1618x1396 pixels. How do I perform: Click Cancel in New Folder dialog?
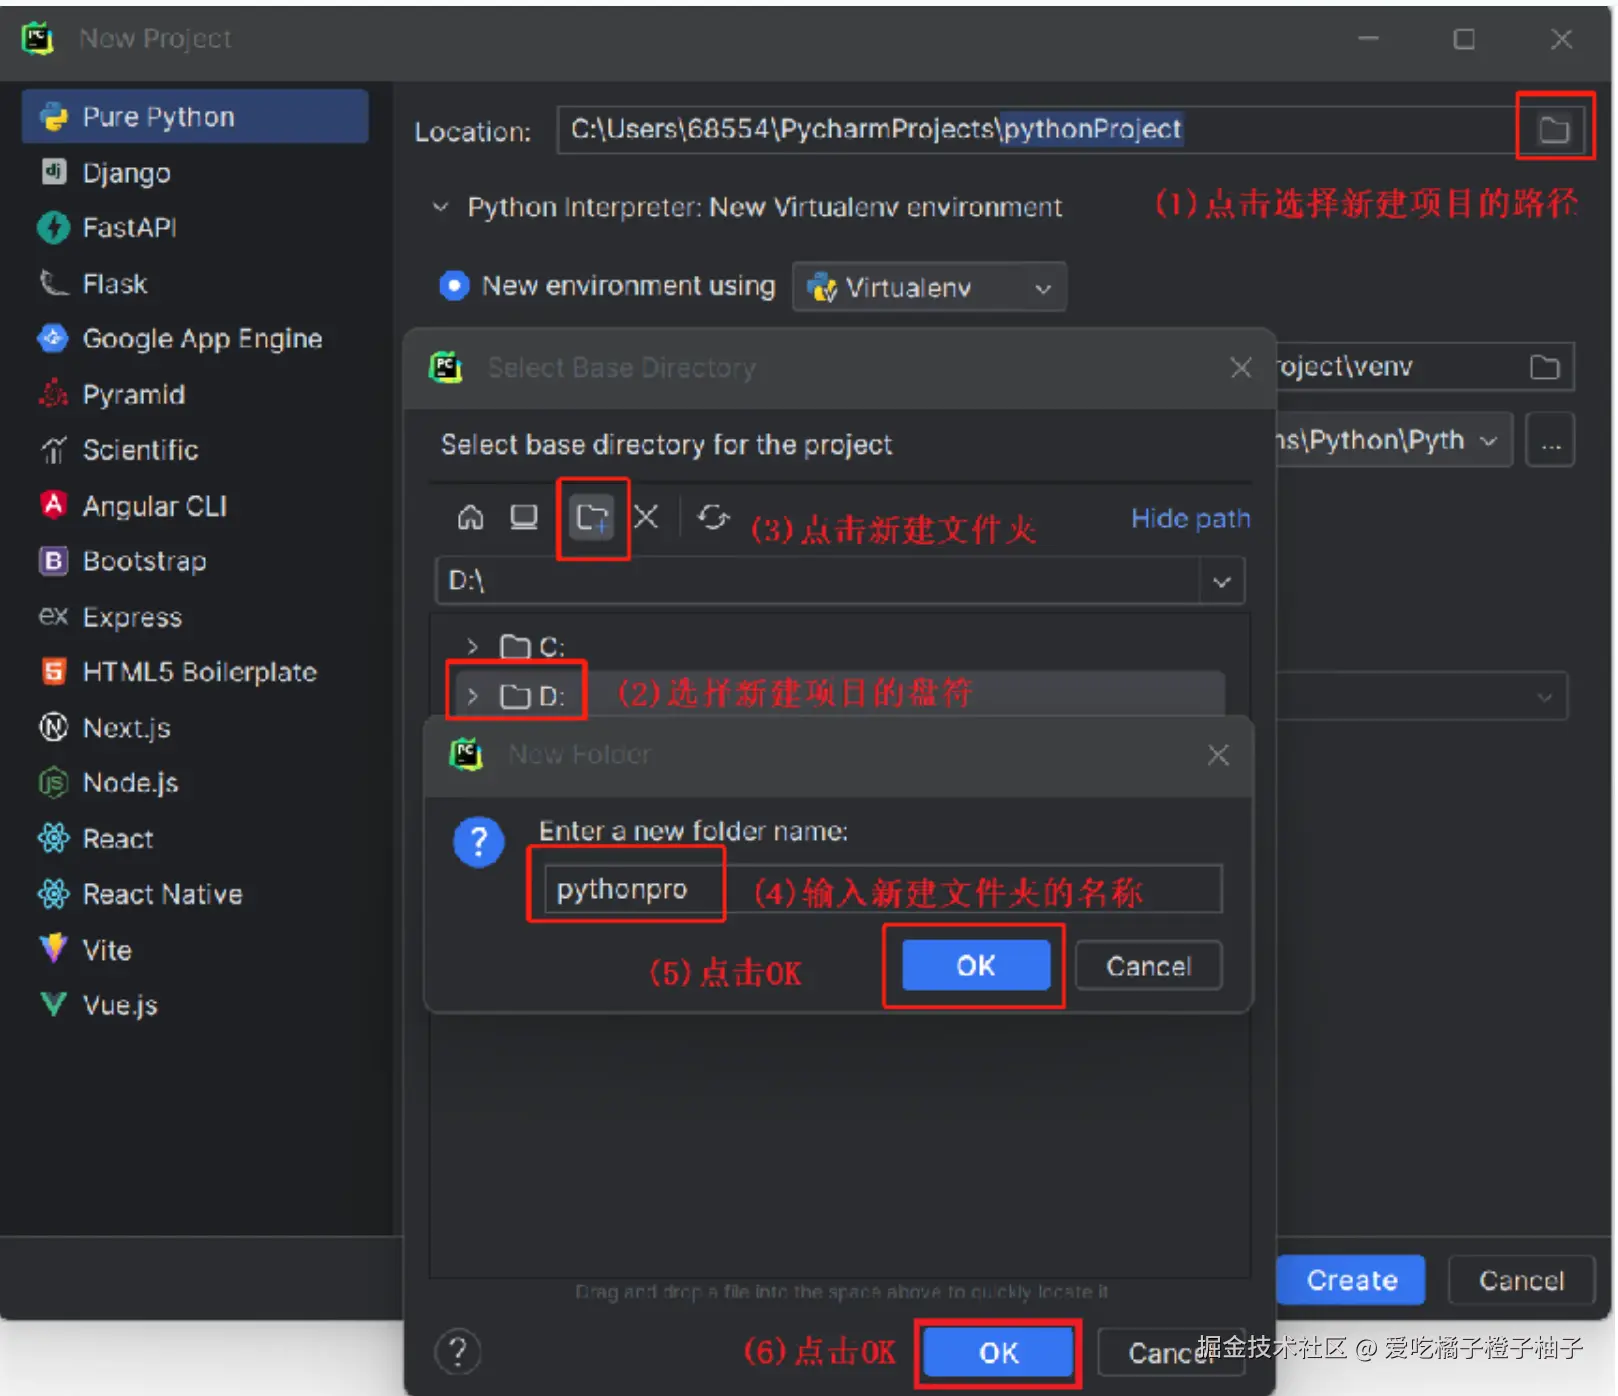(1148, 966)
